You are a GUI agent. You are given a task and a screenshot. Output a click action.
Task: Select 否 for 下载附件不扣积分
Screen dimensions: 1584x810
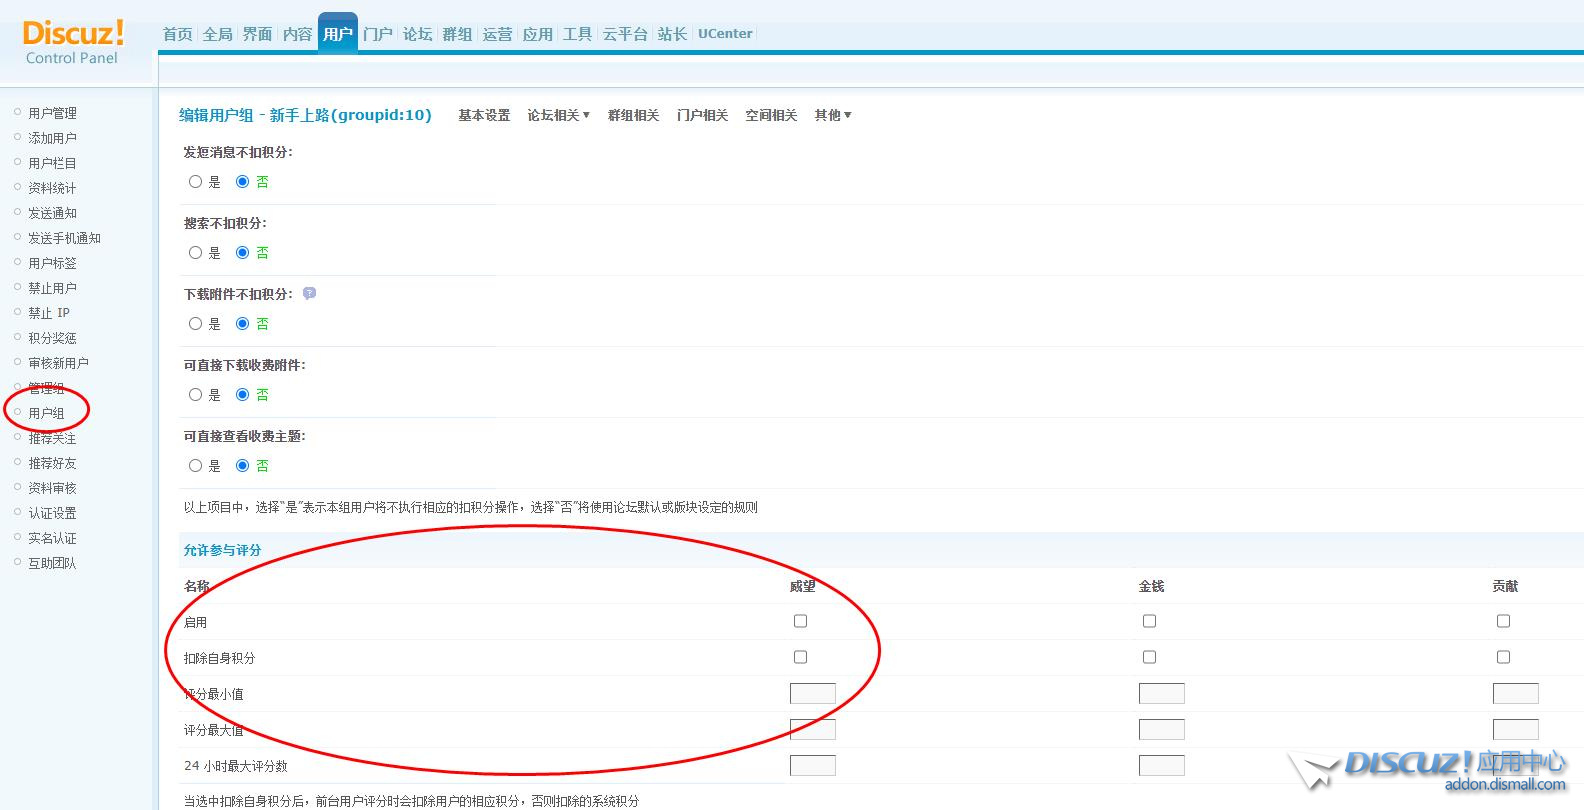pos(242,324)
